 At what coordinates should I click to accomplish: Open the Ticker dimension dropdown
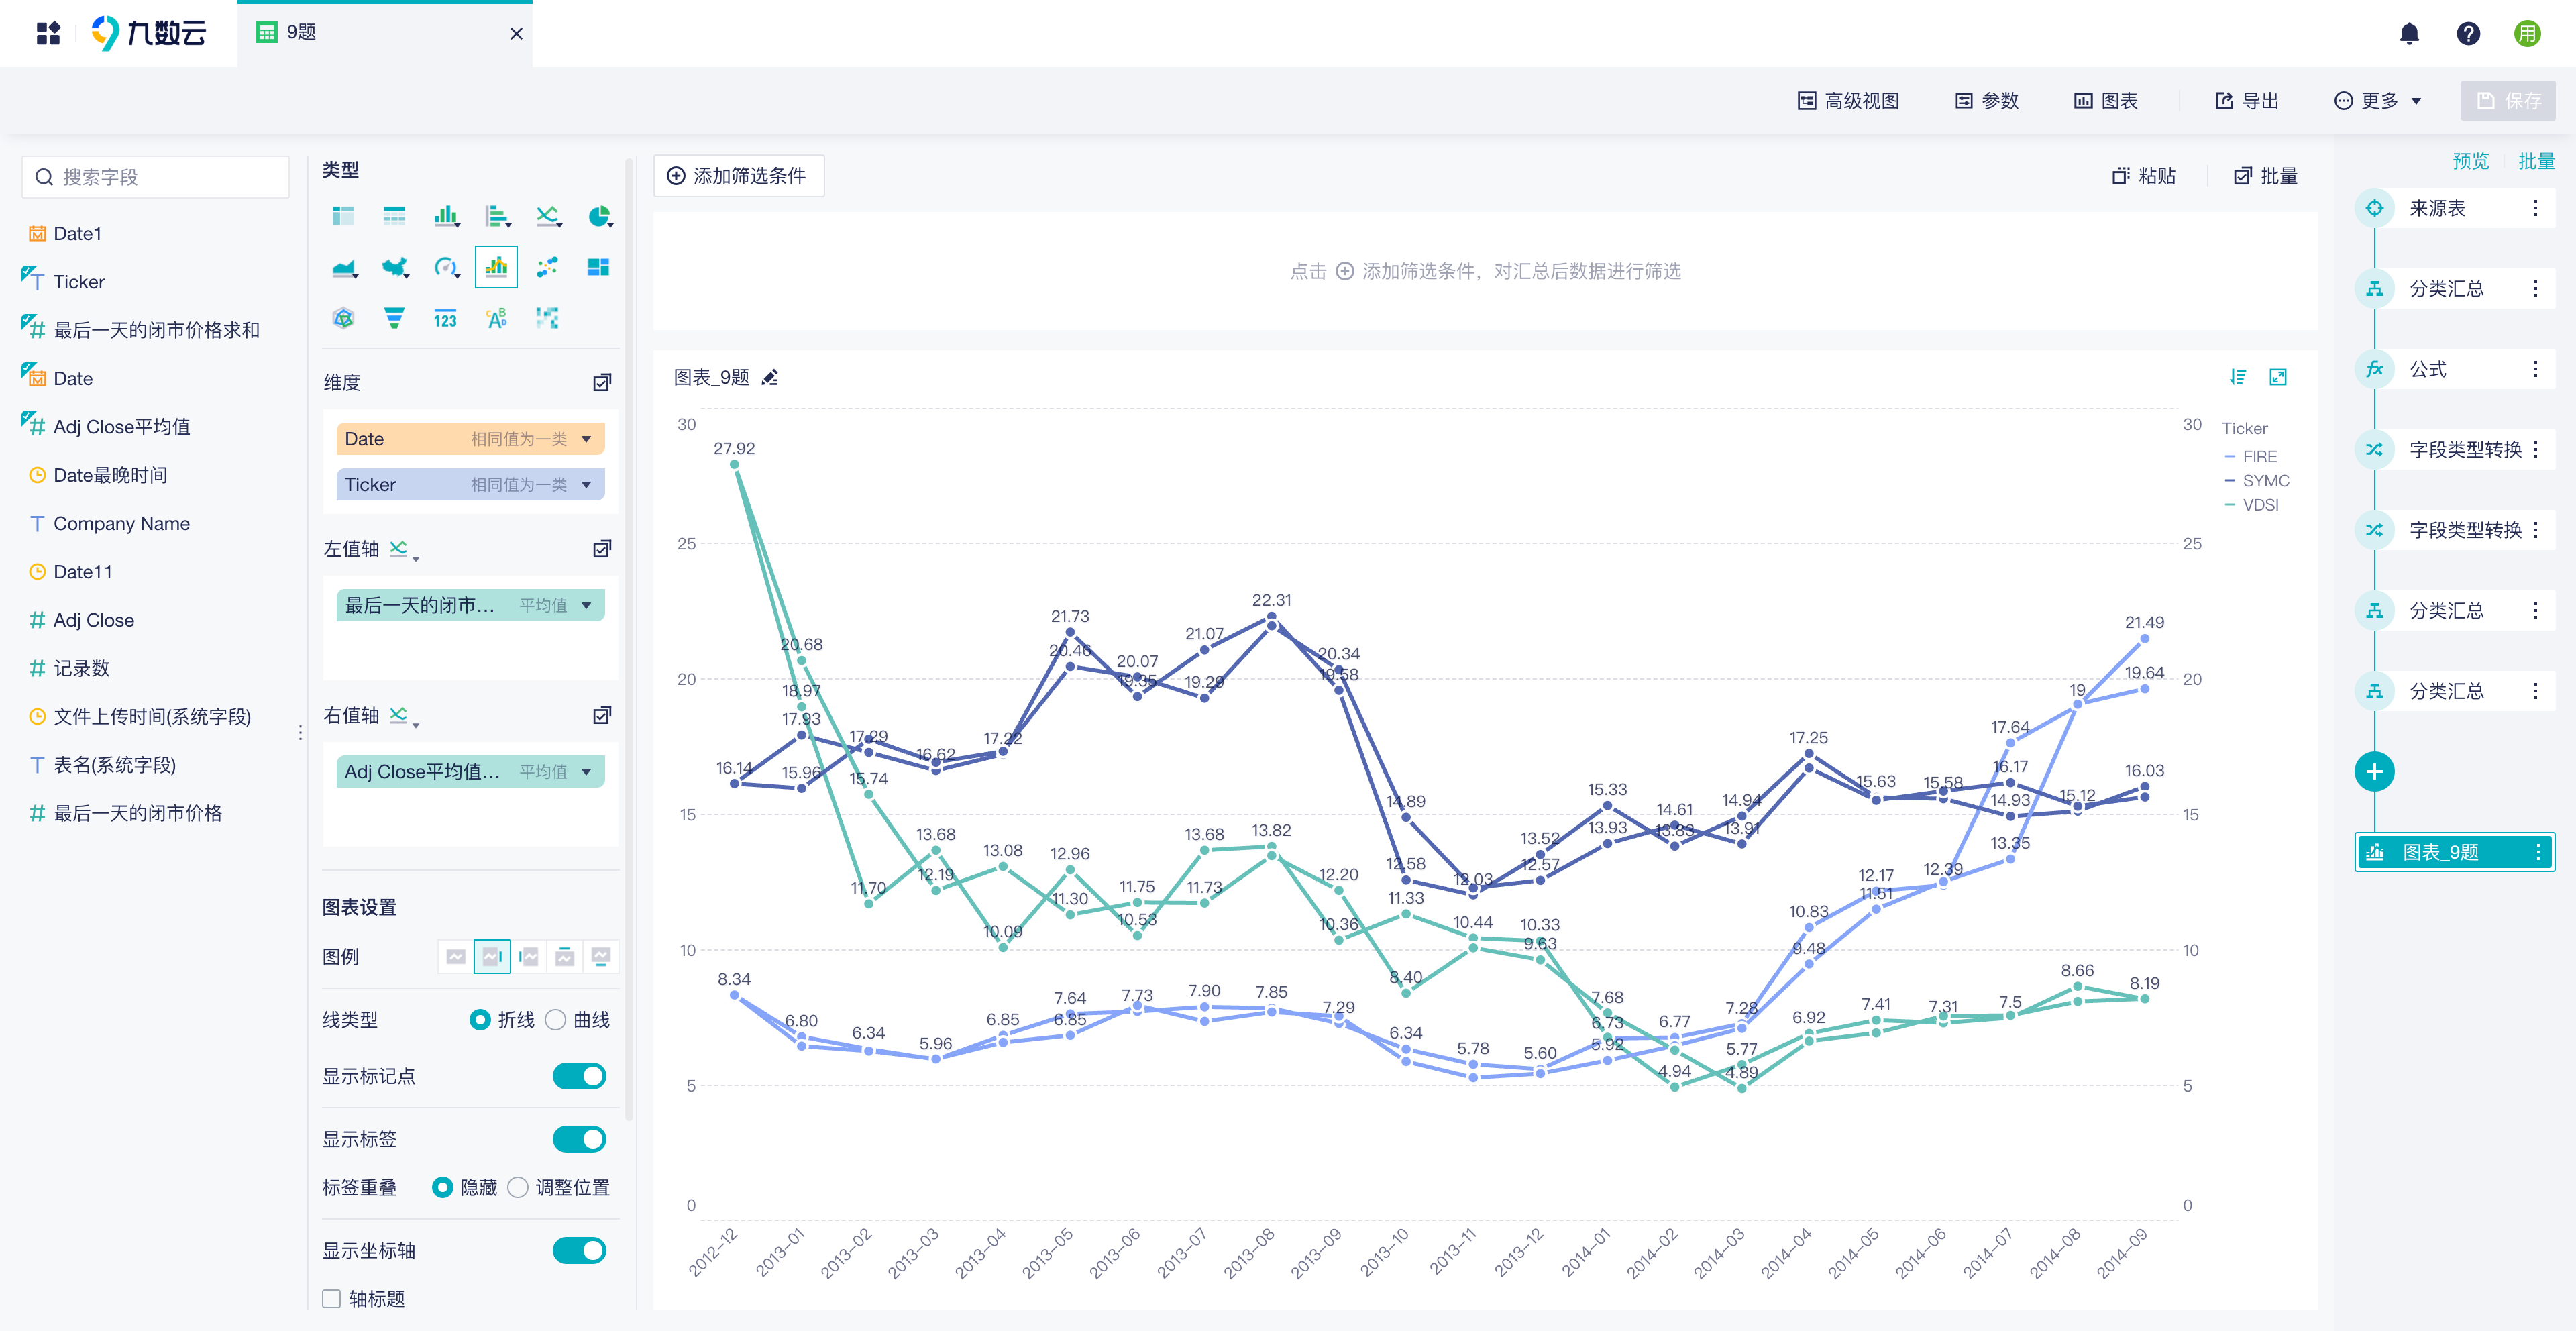[x=586, y=485]
